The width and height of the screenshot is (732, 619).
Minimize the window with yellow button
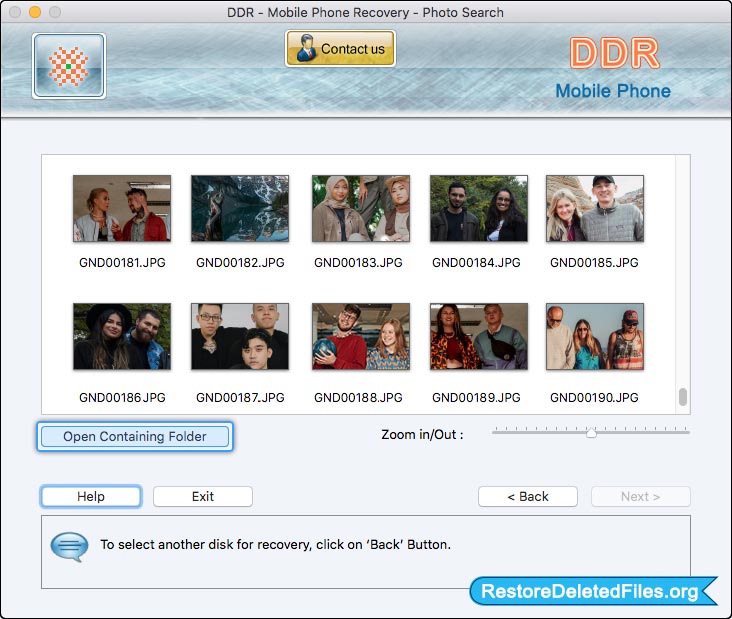tap(35, 12)
